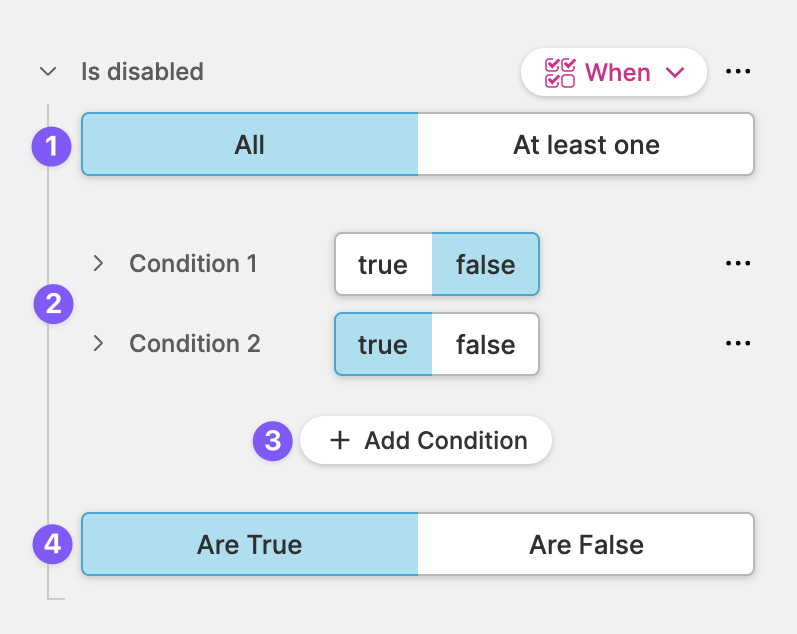Screen dimensions: 797x634
Task: Click the purple step 2 badge
Action: [x=54, y=303]
